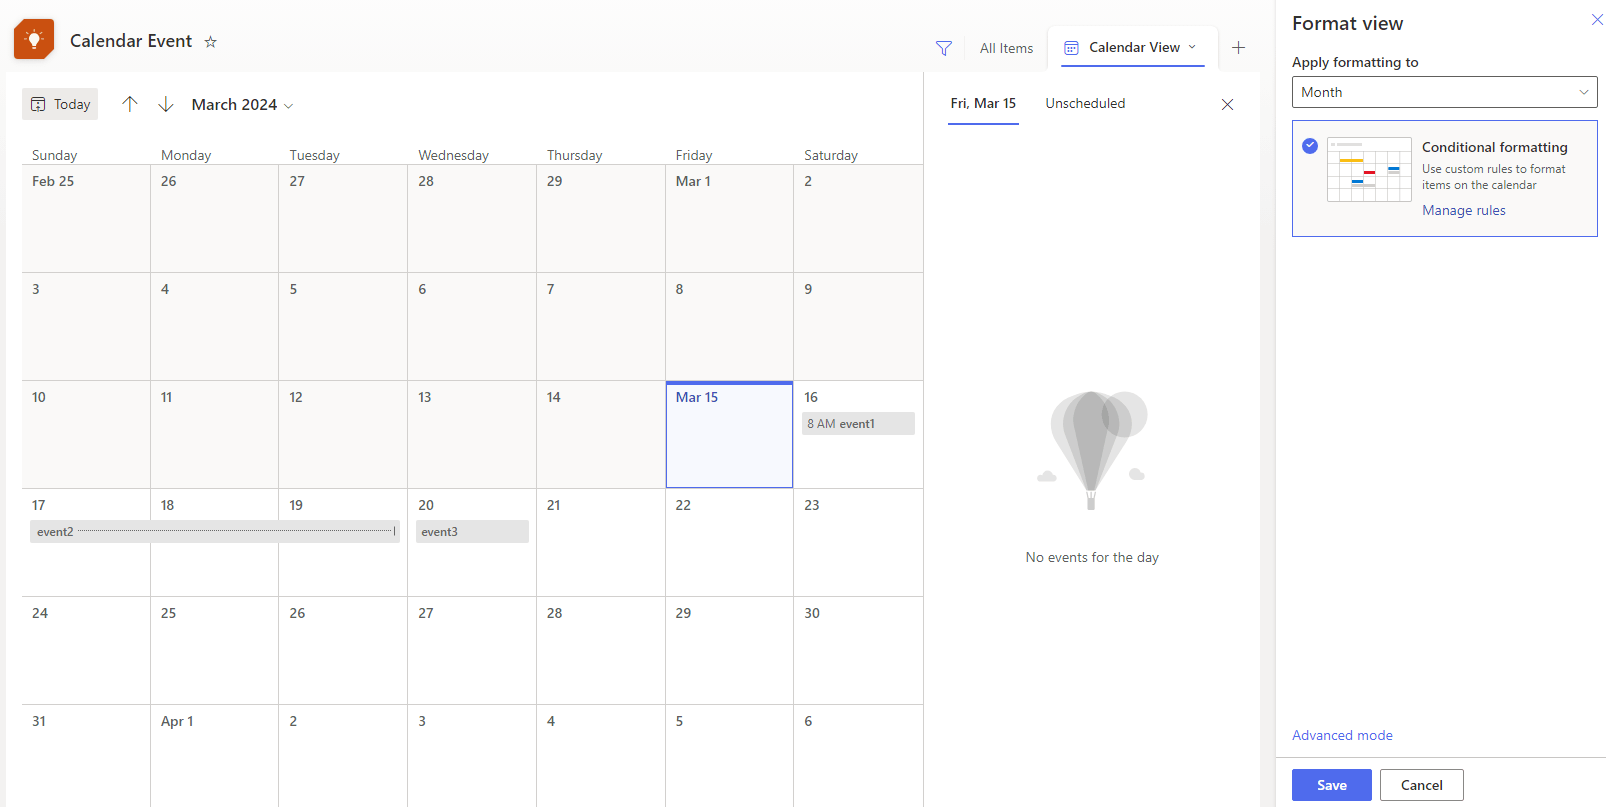
Task: Select the Feb 25 day cell
Action: pos(86,218)
